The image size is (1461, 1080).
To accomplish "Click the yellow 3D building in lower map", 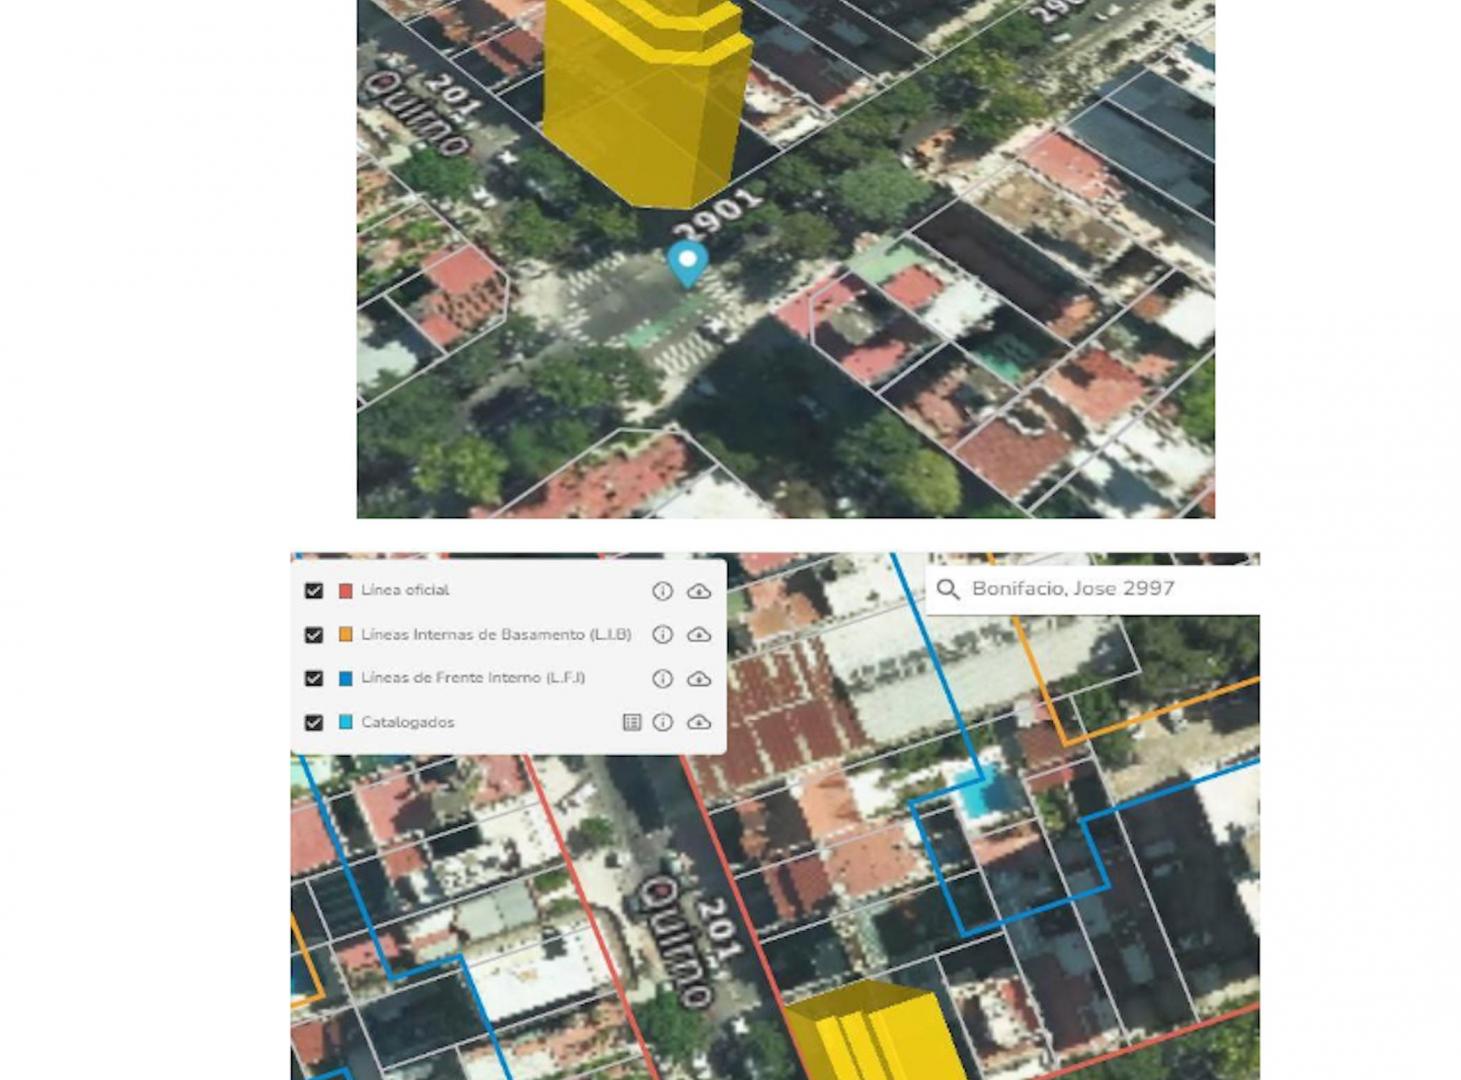I will [877, 1031].
